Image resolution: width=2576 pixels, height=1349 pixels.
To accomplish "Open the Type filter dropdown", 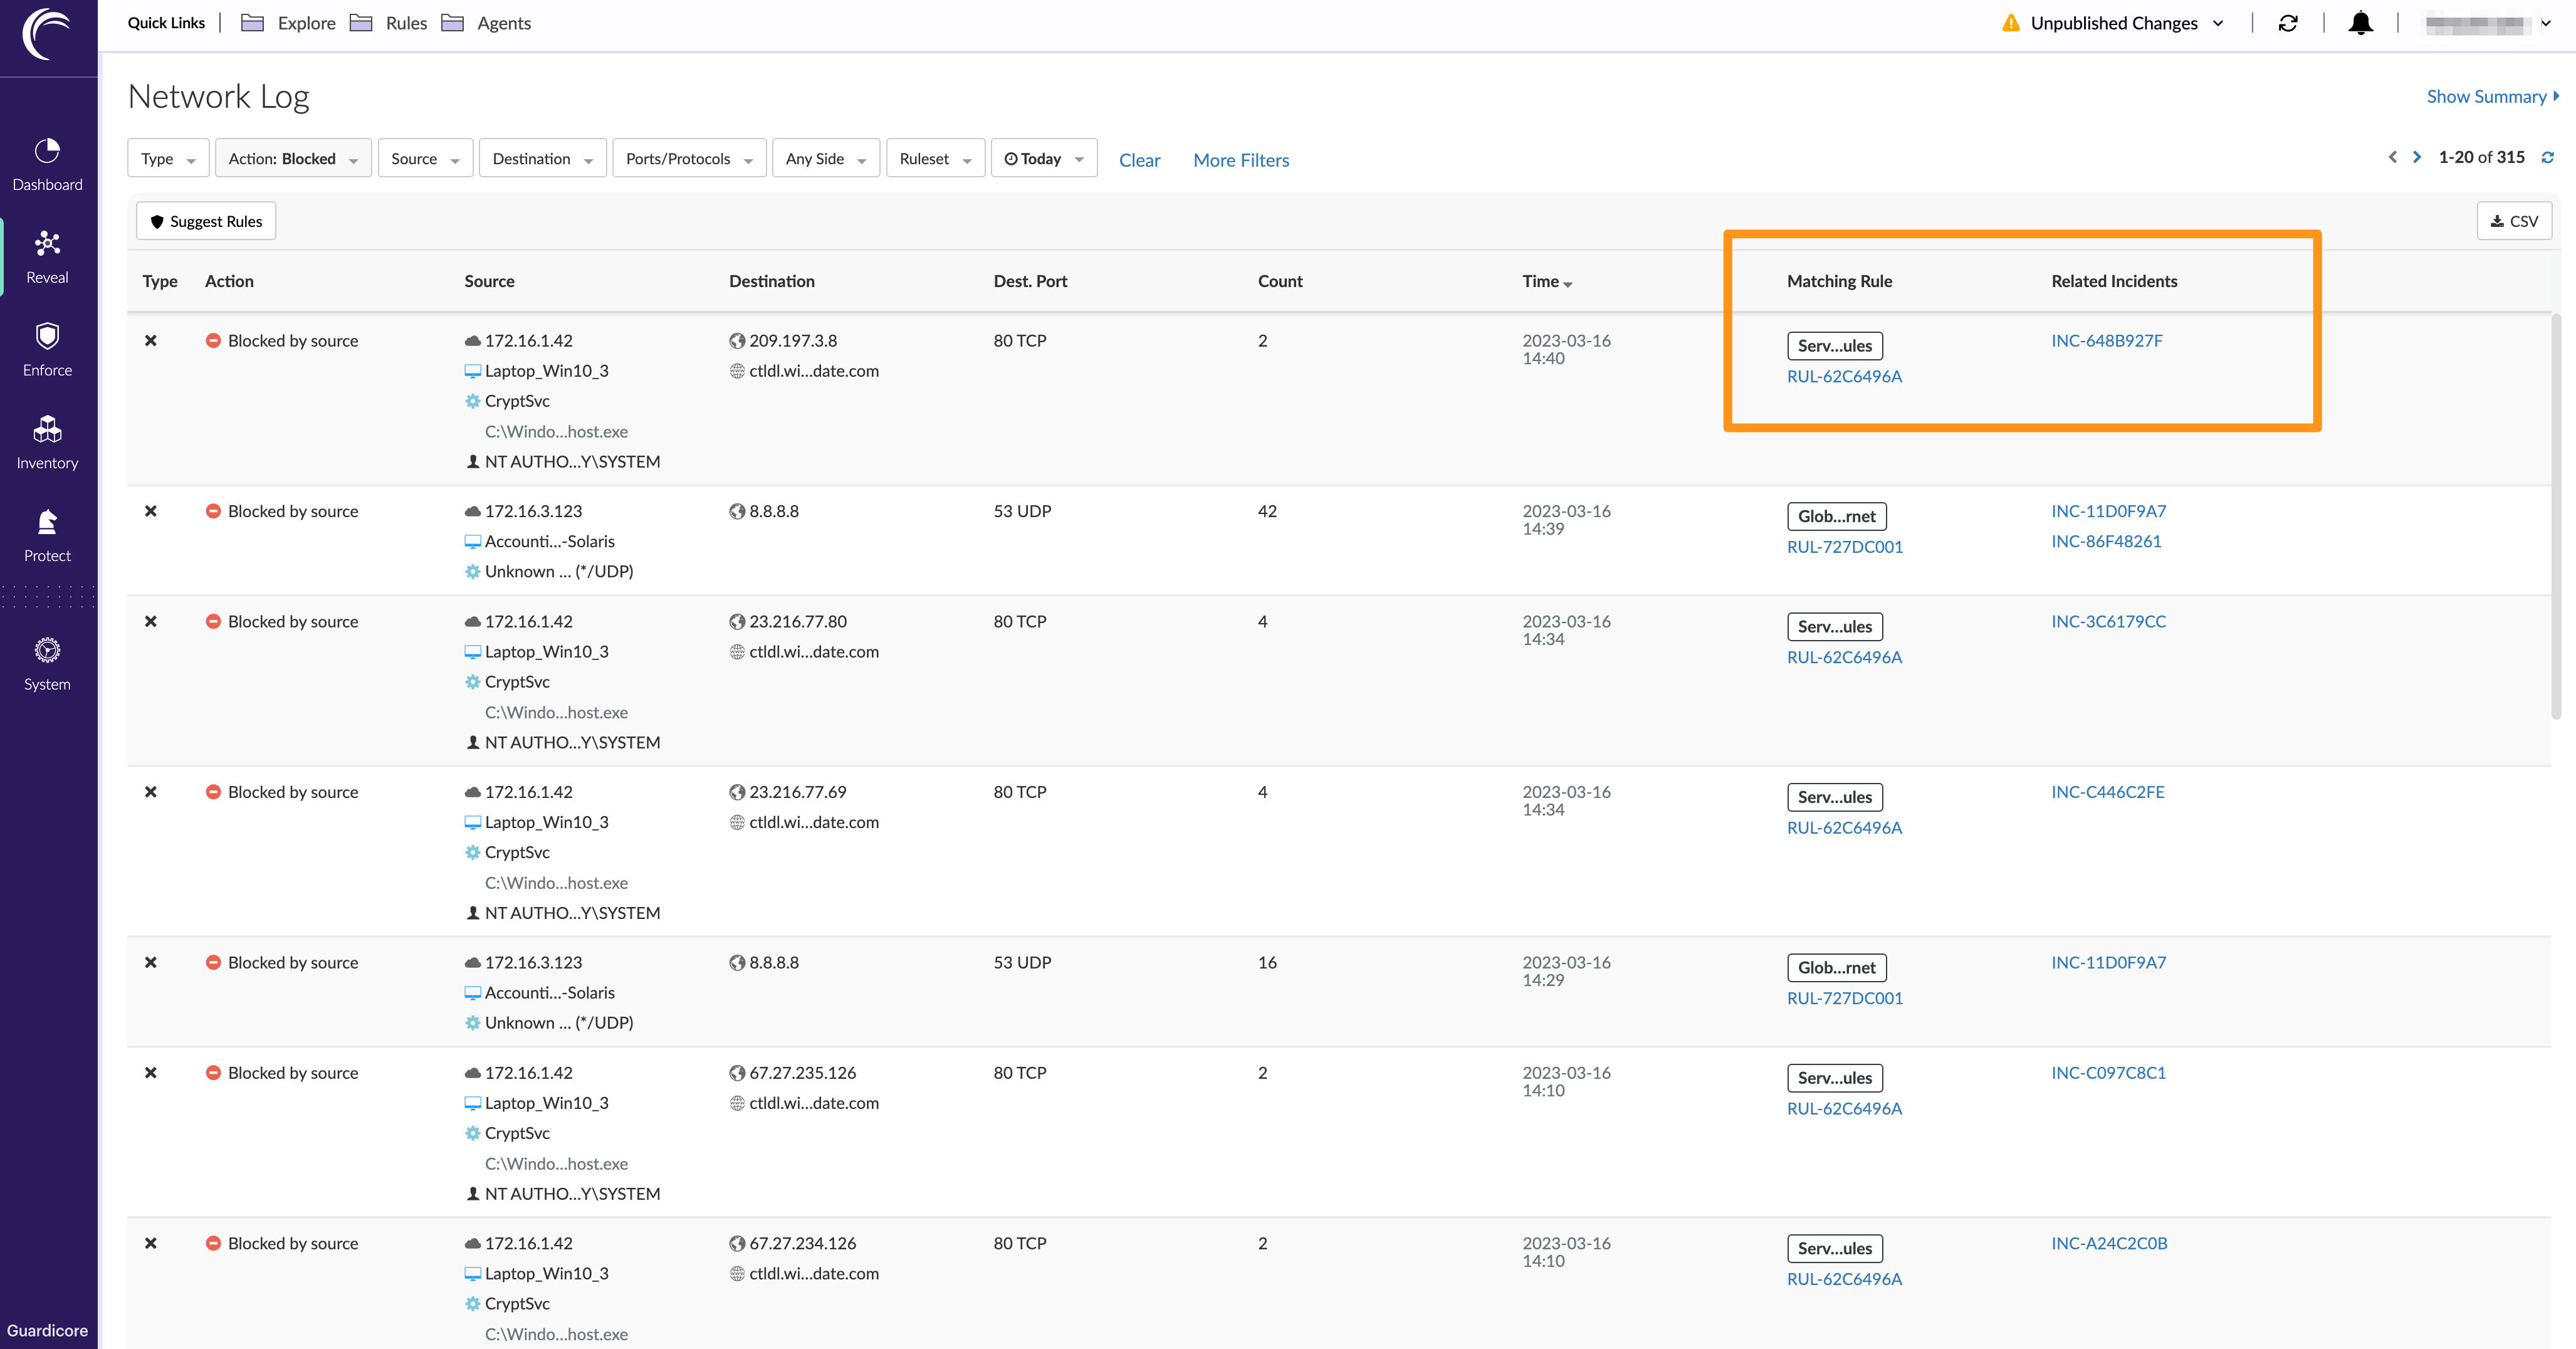I will point(169,158).
